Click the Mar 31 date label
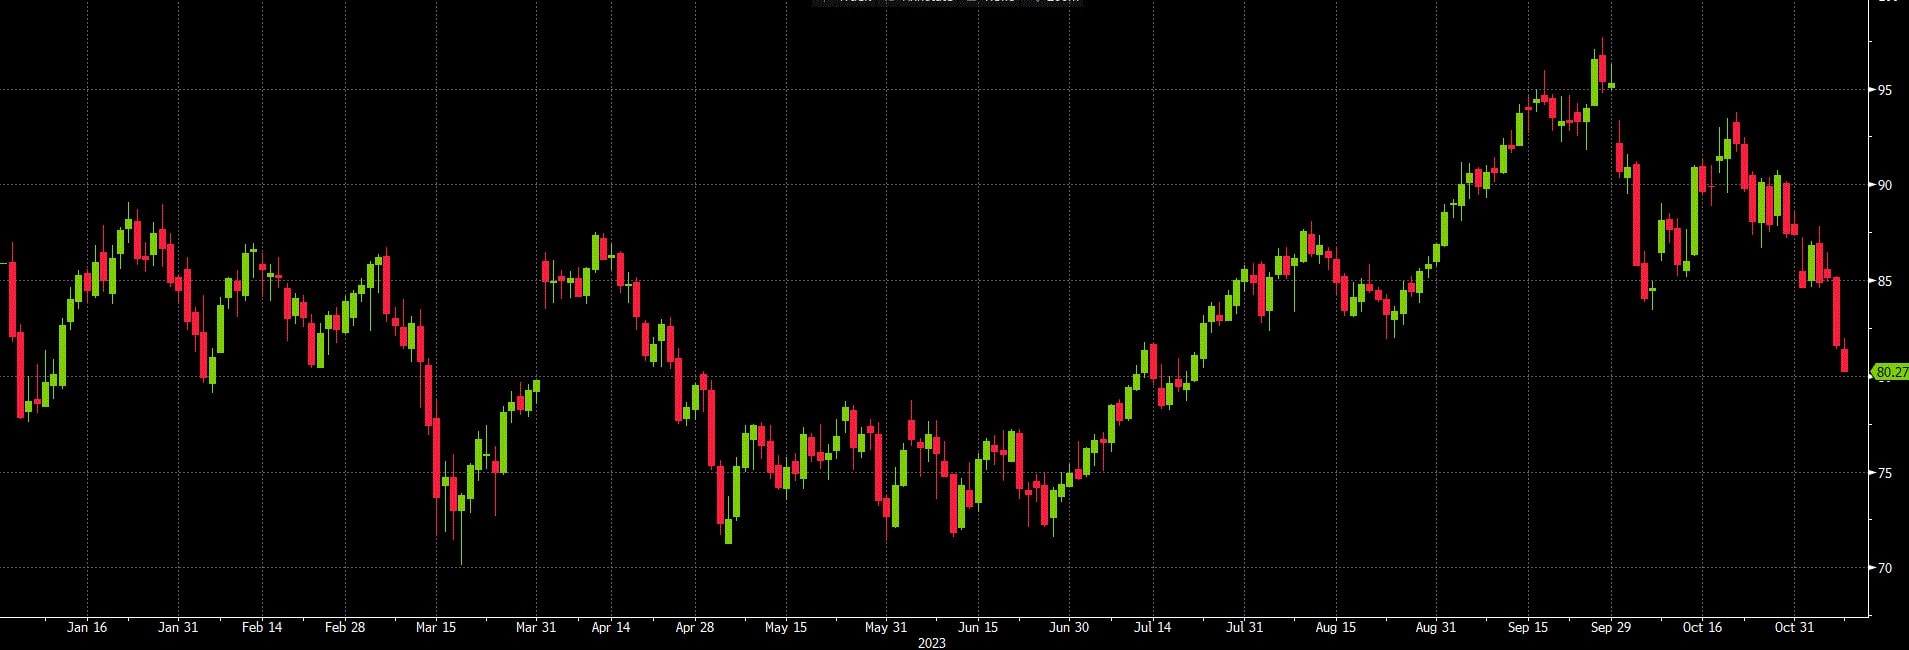The image size is (1909, 650). point(536,627)
